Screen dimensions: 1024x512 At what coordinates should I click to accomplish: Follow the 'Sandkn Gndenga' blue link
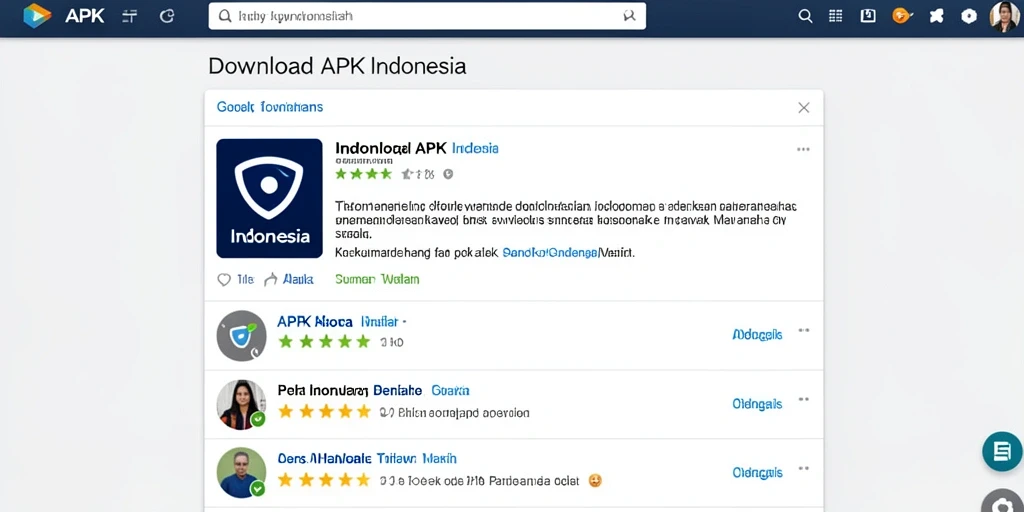[550, 252]
